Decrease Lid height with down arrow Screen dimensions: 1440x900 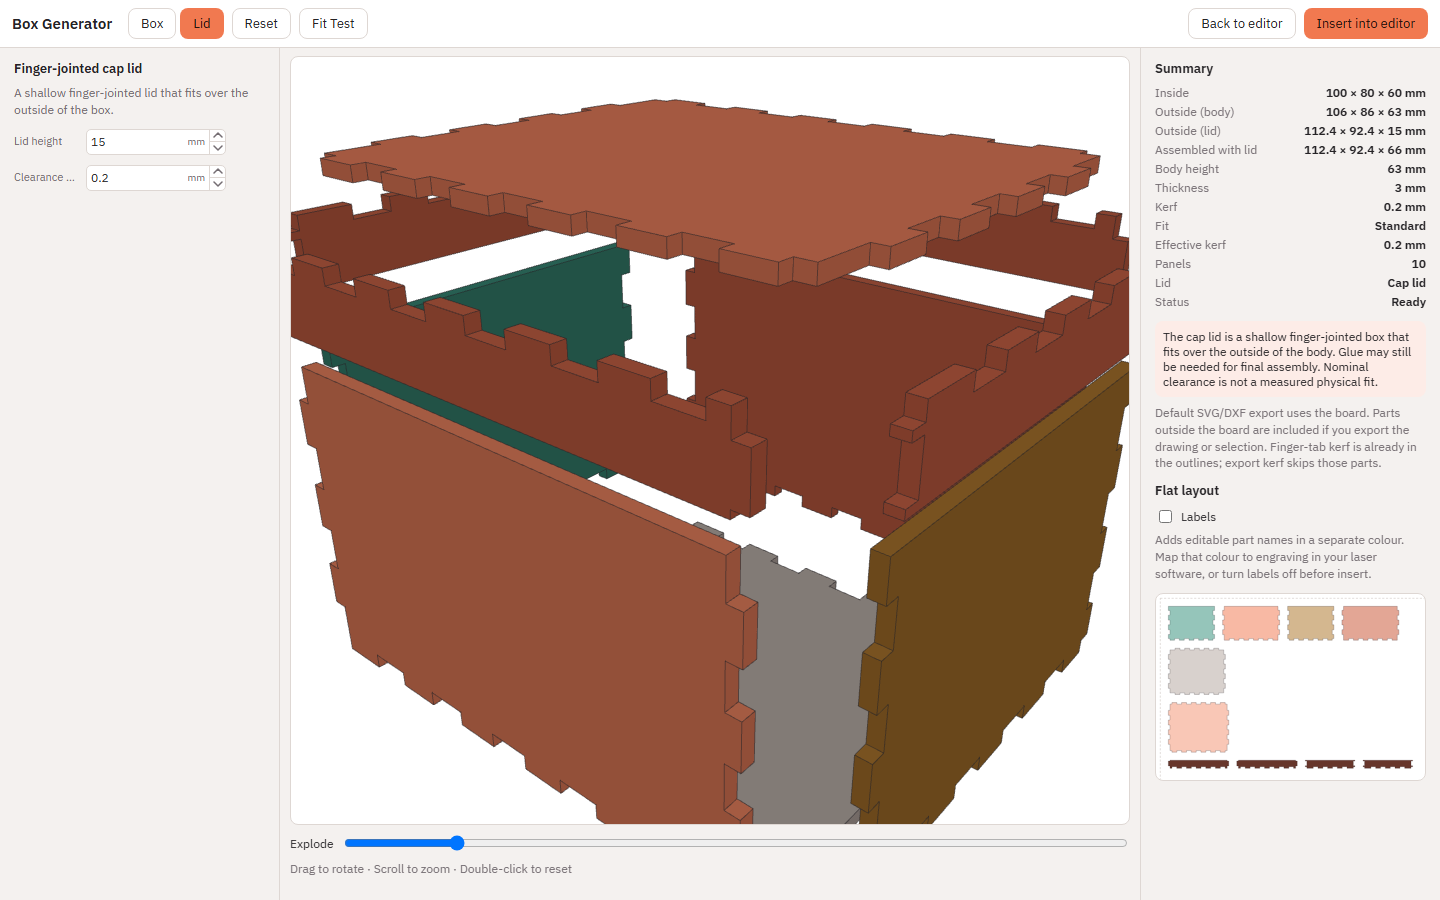point(218,148)
